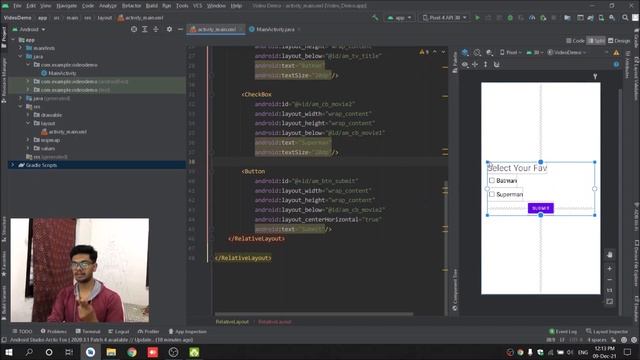Expand the drawable folder

pyautogui.click(x=28, y=115)
